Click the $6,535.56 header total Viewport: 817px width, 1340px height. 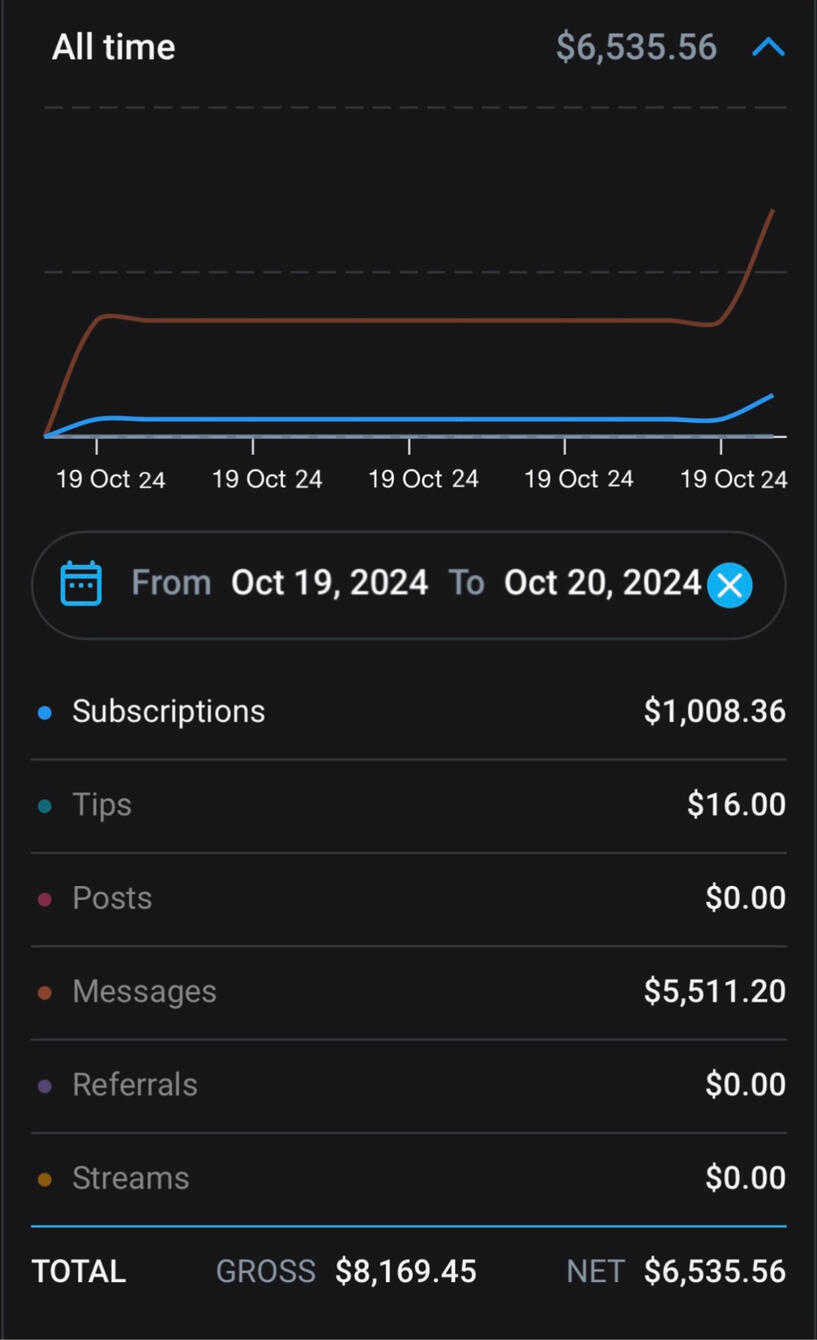pyautogui.click(x=636, y=47)
